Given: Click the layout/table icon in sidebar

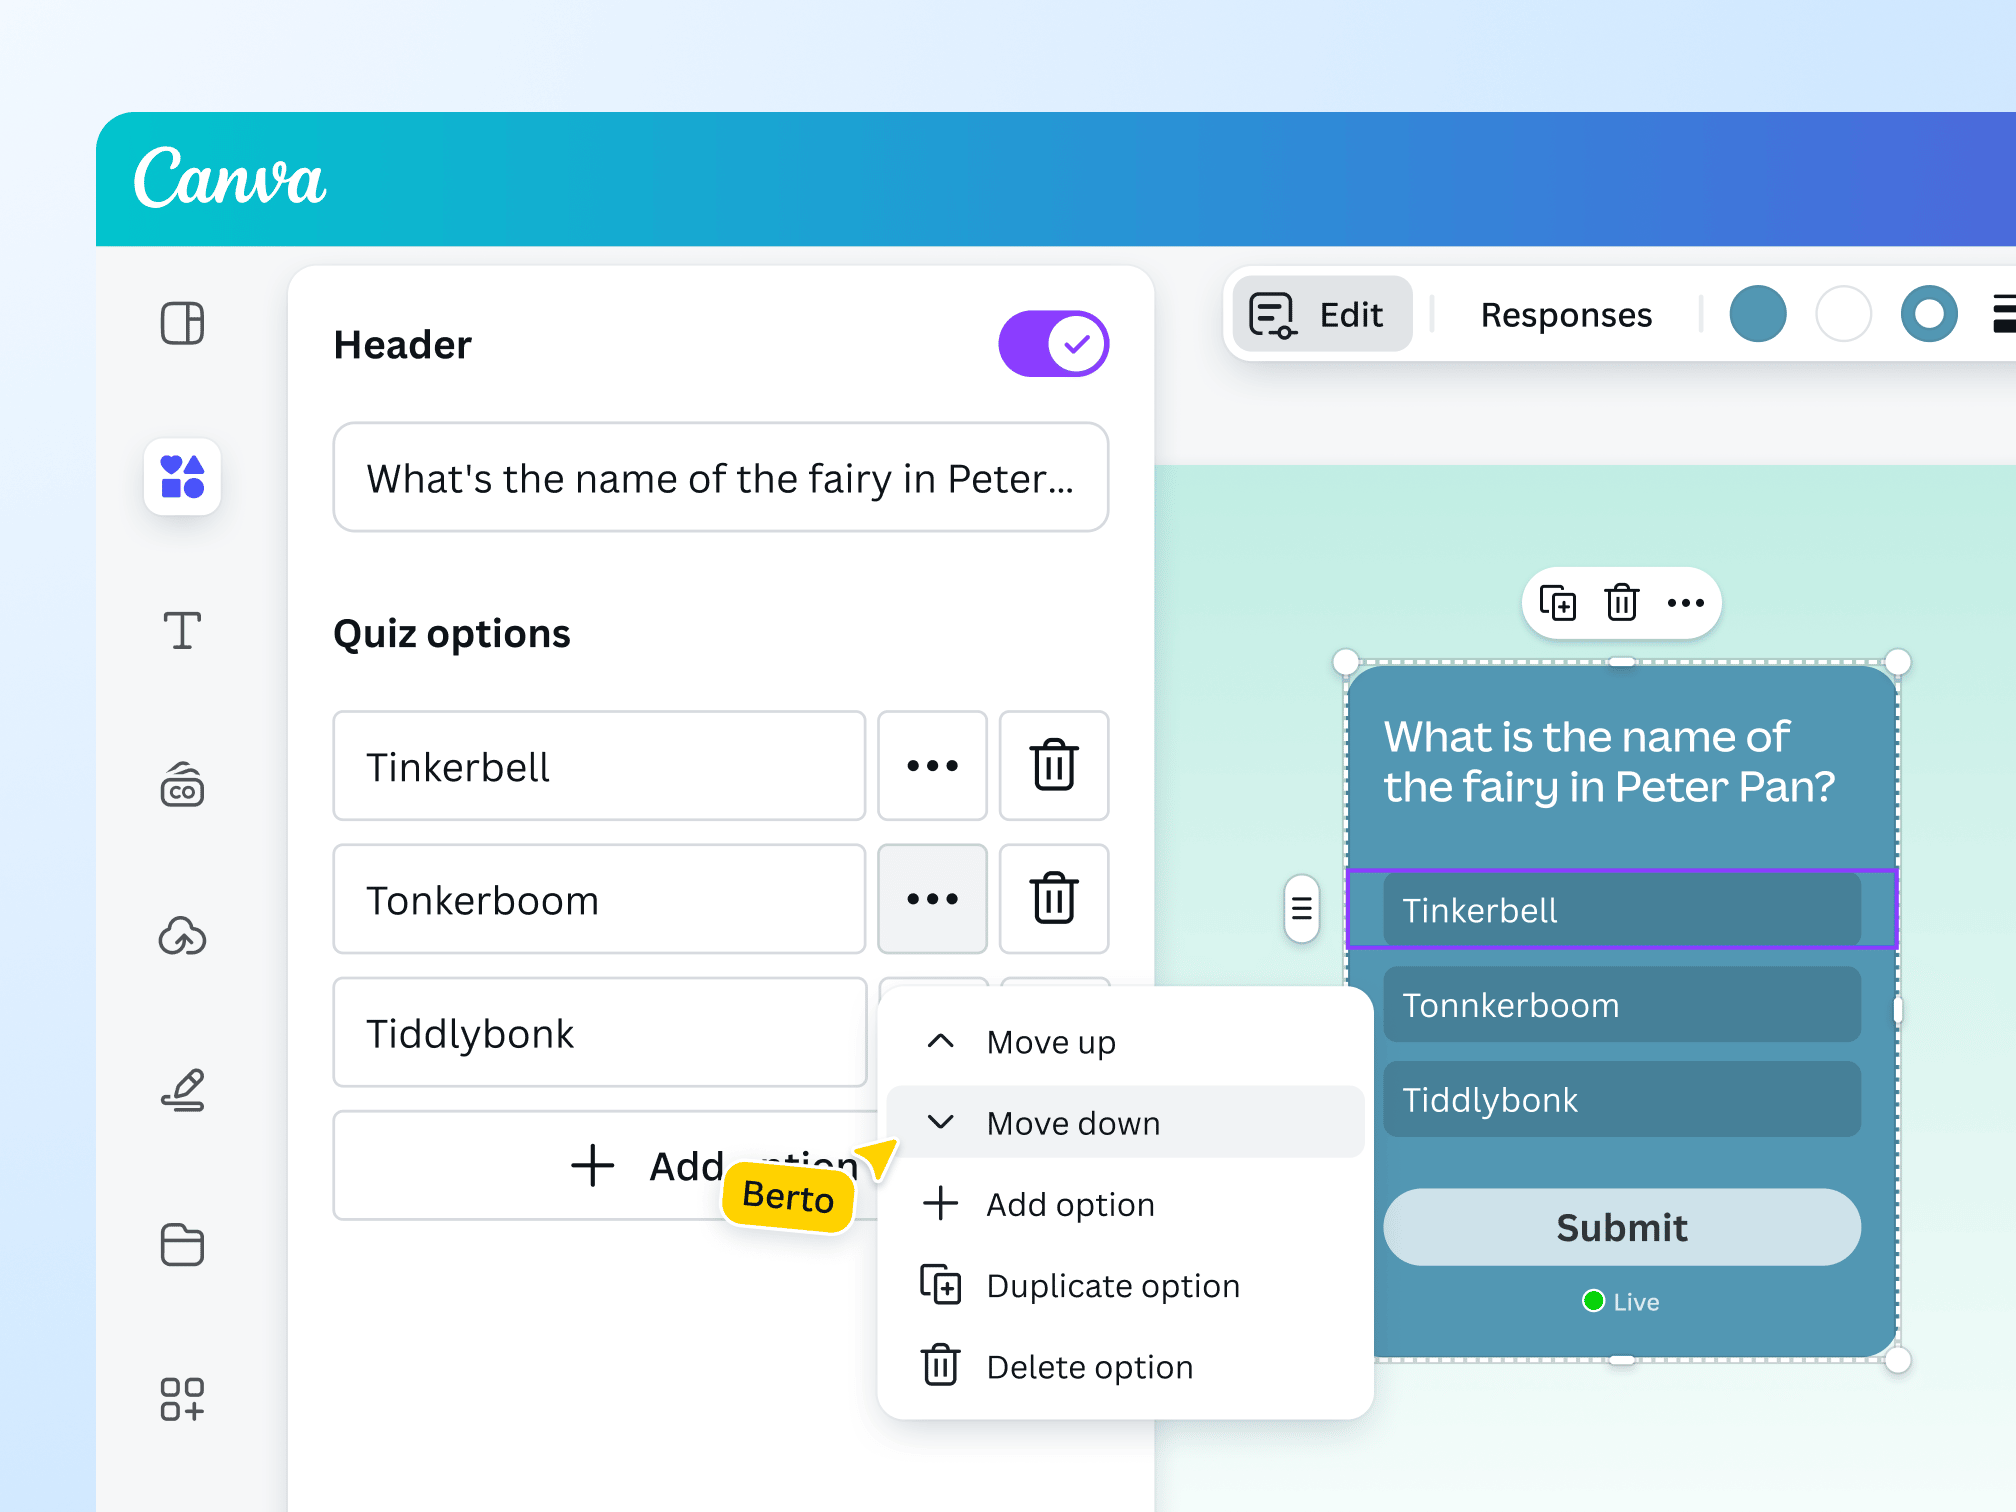Looking at the screenshot, I should [x=181, y=322].
